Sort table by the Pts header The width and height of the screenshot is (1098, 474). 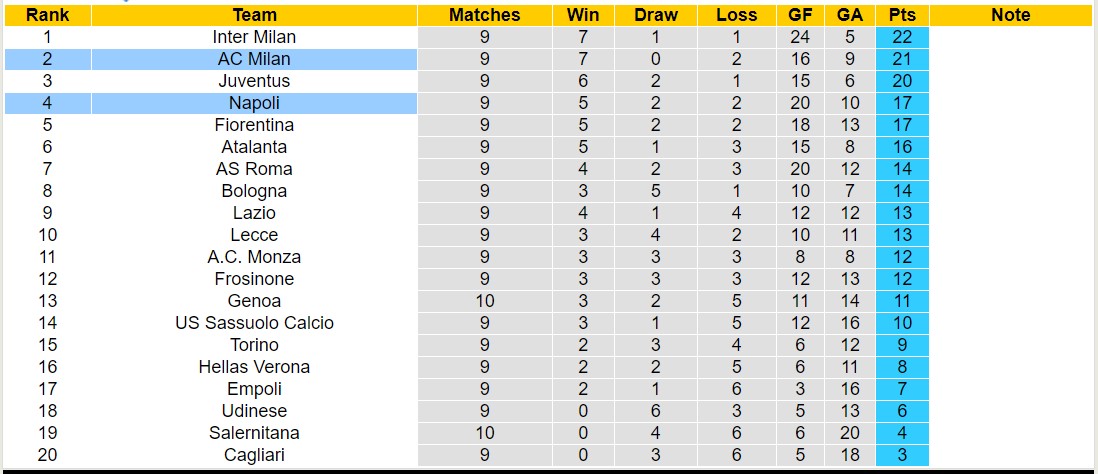pos(902,15)
